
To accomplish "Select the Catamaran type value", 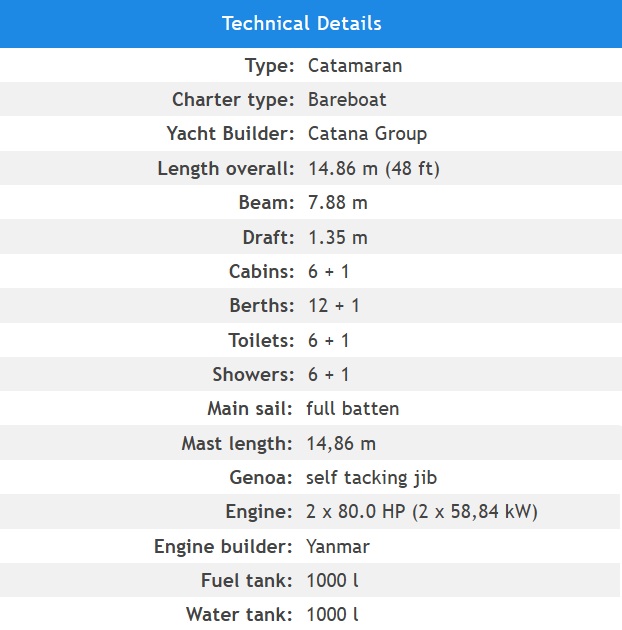I will point(355,65).
